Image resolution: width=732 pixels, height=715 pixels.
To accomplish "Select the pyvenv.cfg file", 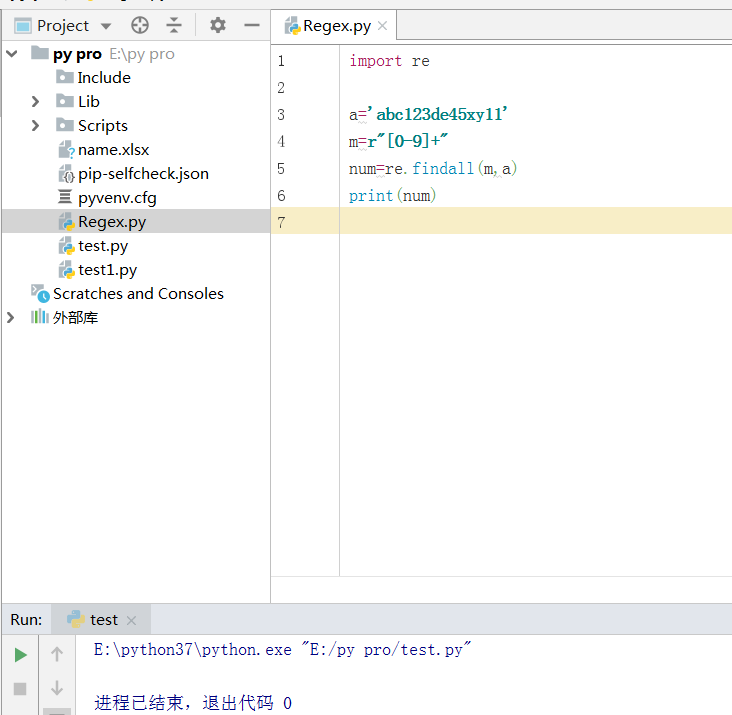I will pos(117,198).
